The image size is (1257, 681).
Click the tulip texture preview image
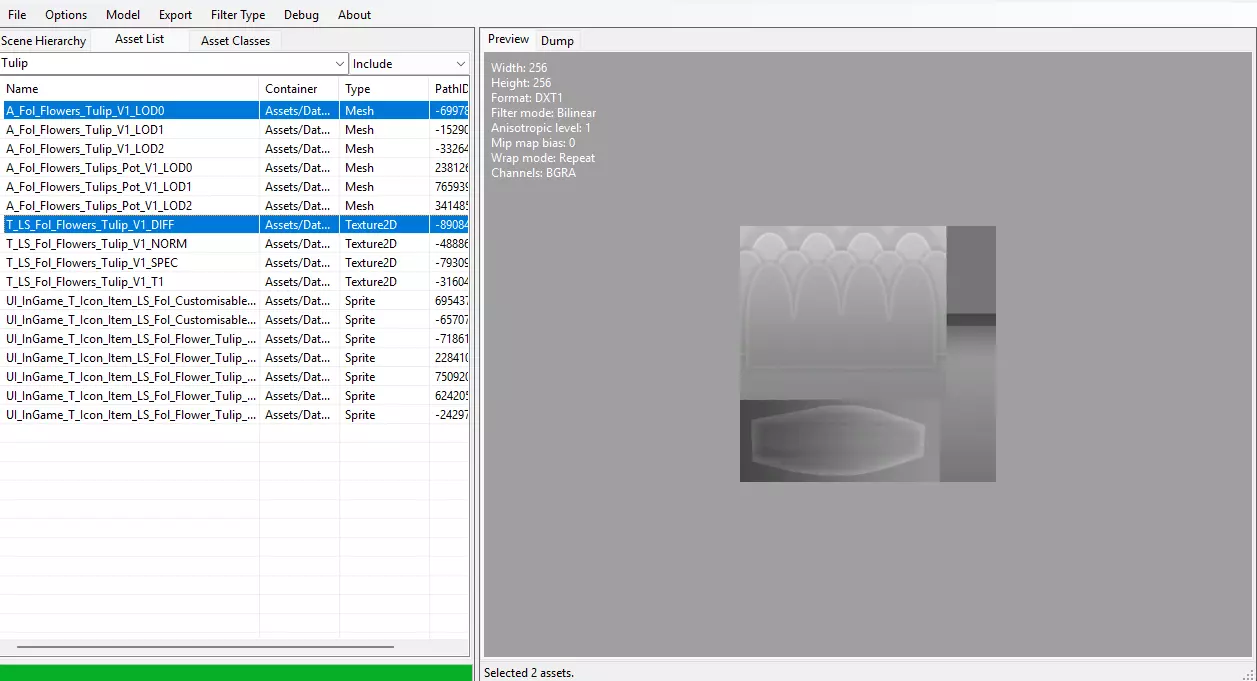click(x=867, y=354)
